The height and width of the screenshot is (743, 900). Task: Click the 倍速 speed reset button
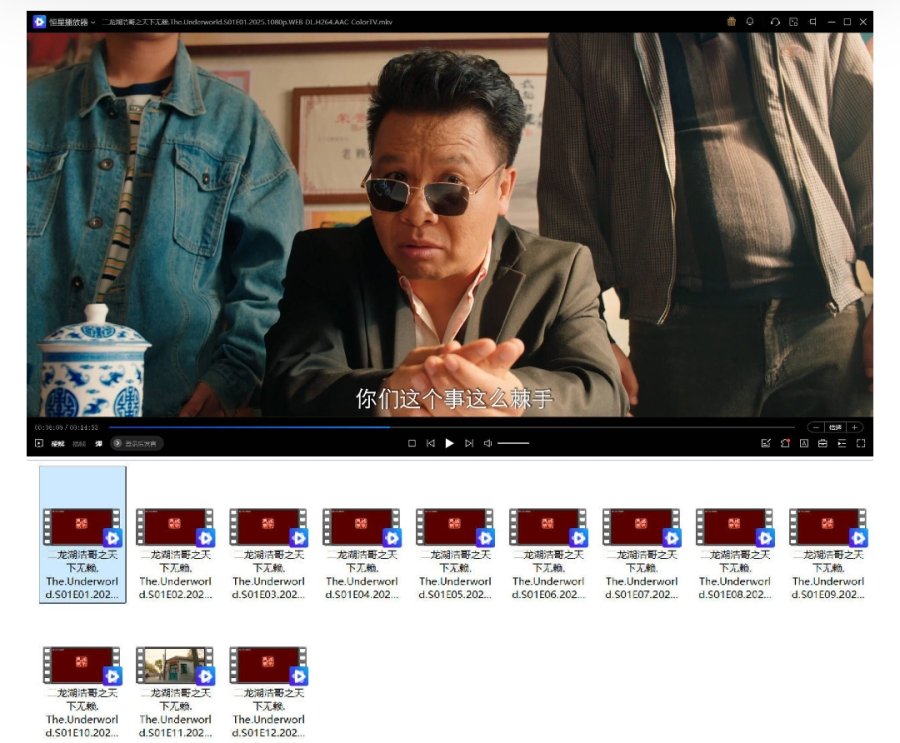pyautogui.click(x=835, y=426)
